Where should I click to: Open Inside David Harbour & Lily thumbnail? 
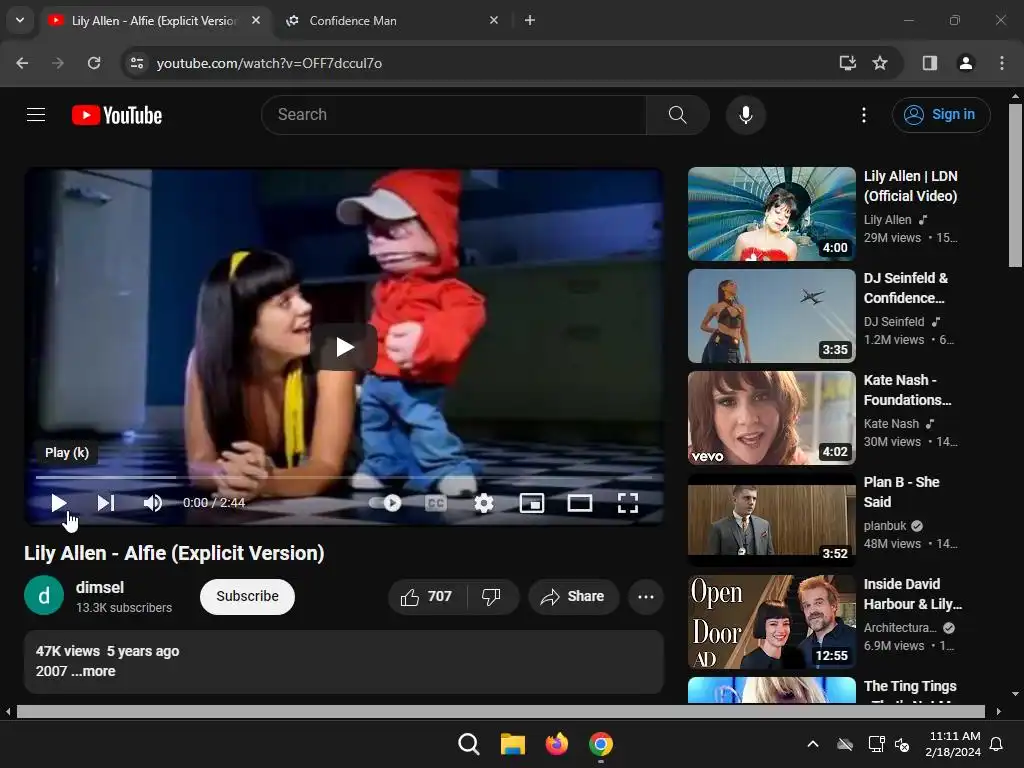coord(771,622)
